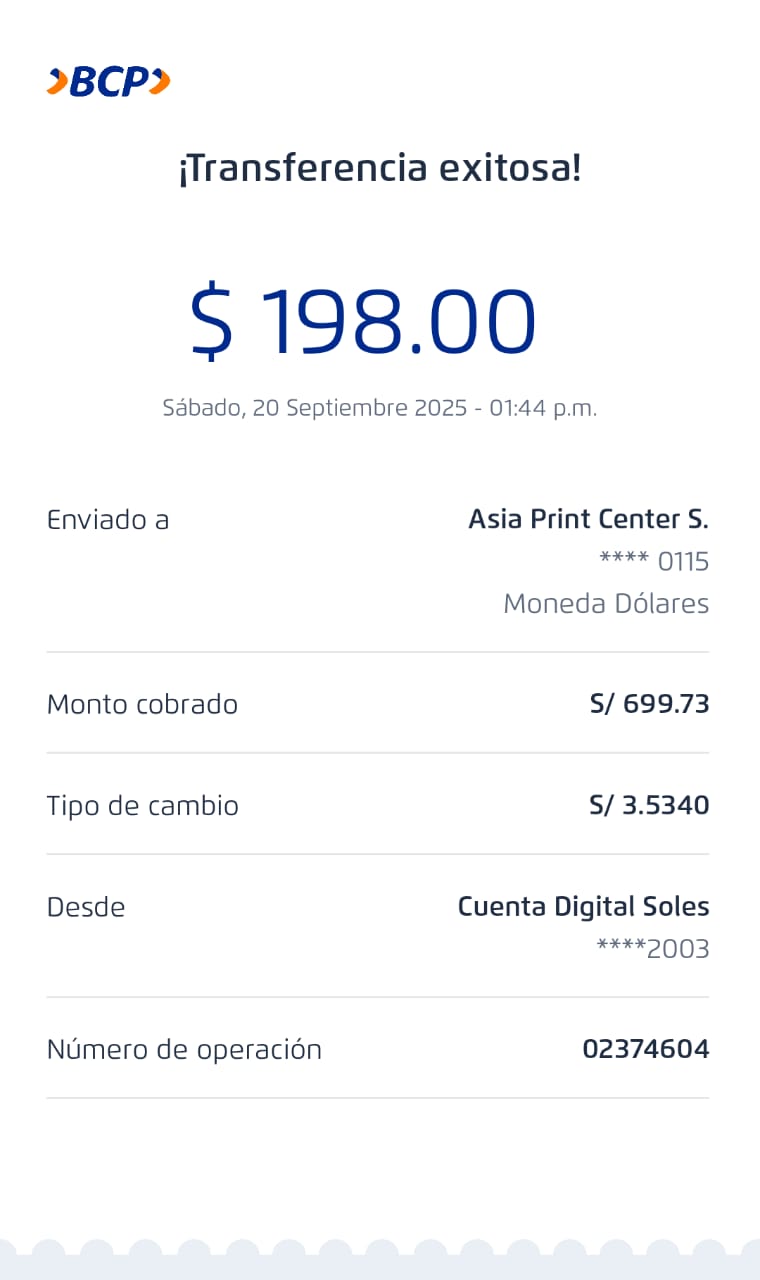Click the "Desde" label
This screenshot has width=760, height=1280.
[86, 908]
